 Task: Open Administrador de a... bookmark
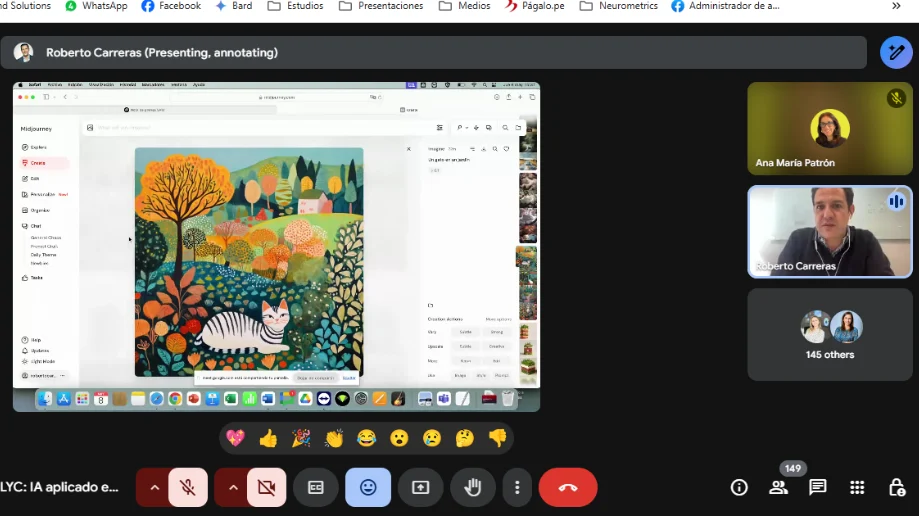point(726,6)
